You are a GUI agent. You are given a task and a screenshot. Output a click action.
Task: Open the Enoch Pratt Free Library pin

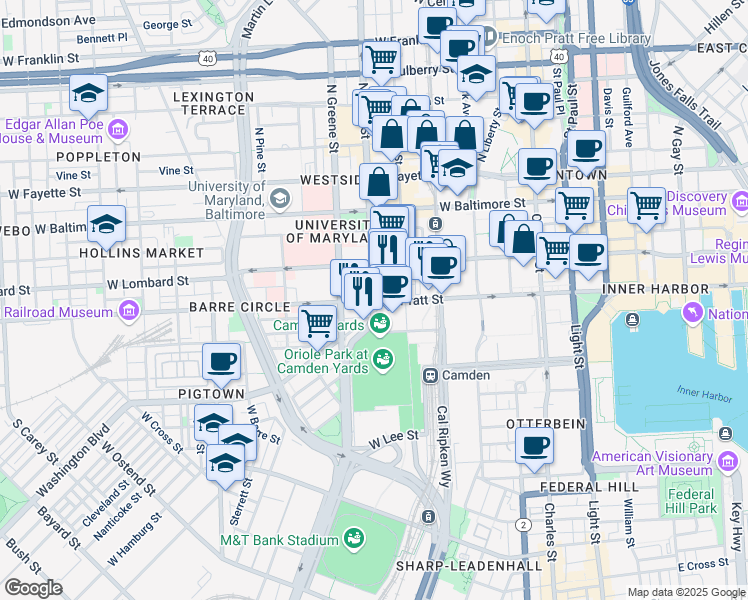489,36
